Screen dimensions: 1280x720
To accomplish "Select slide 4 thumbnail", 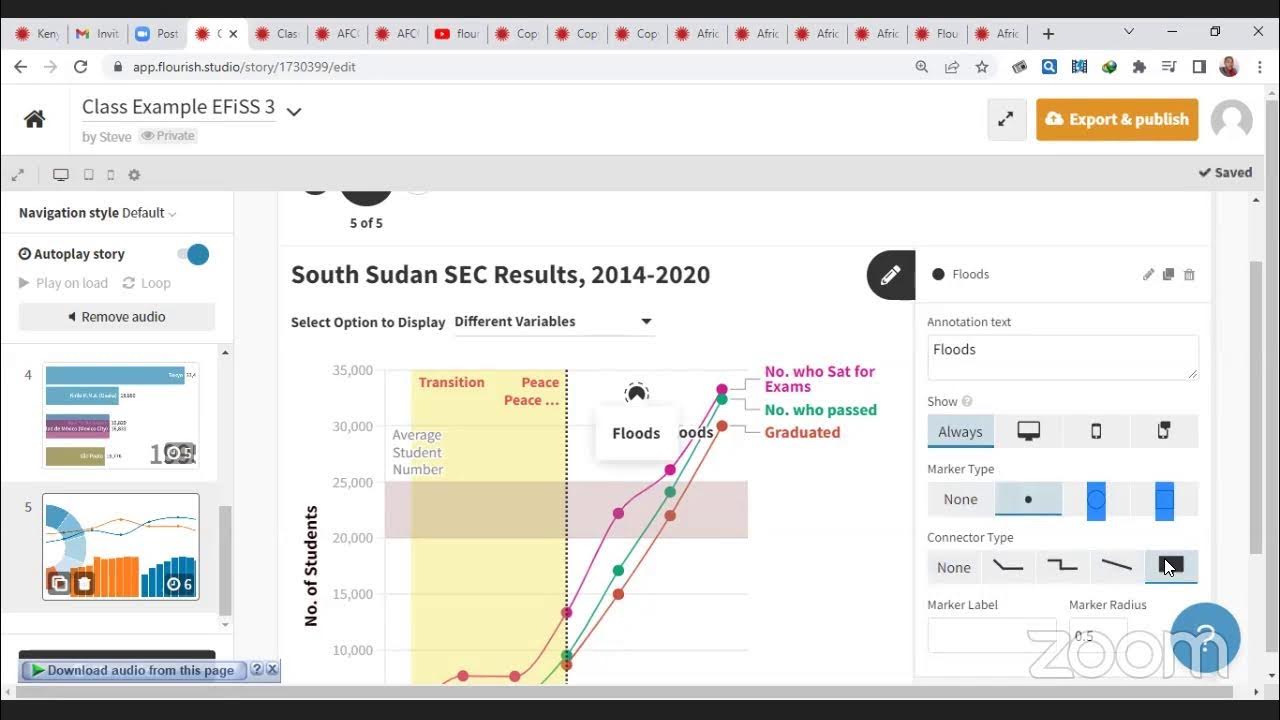I will (x=121, y=416).
